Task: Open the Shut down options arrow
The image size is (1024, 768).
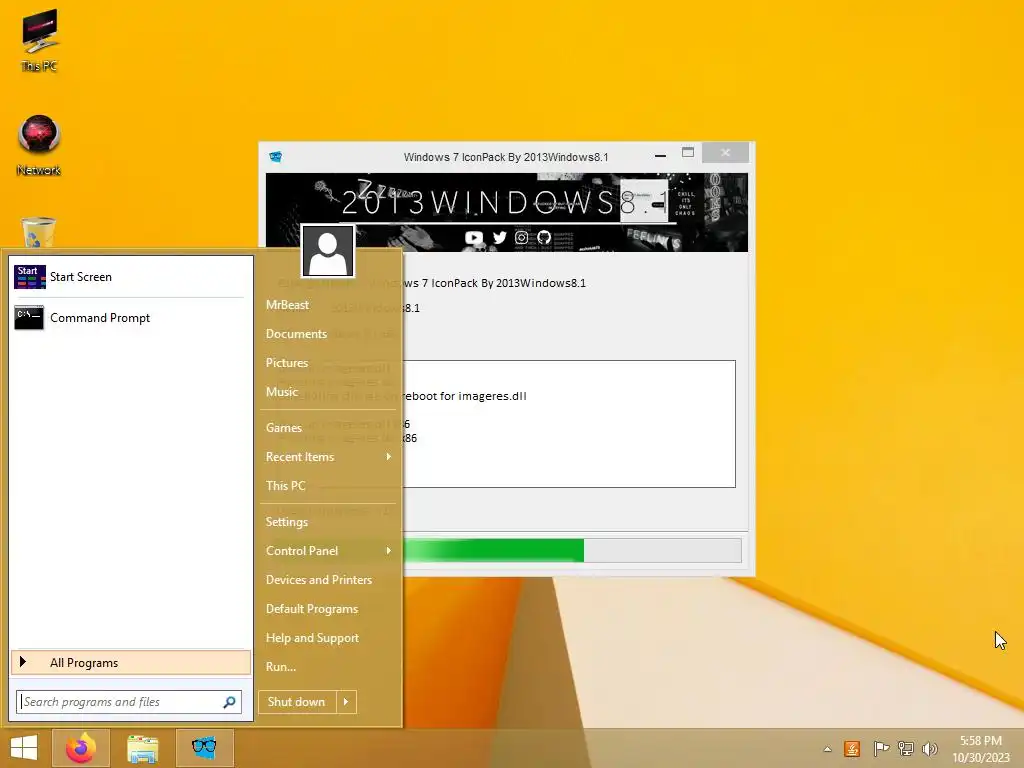Action: (346, 702)
